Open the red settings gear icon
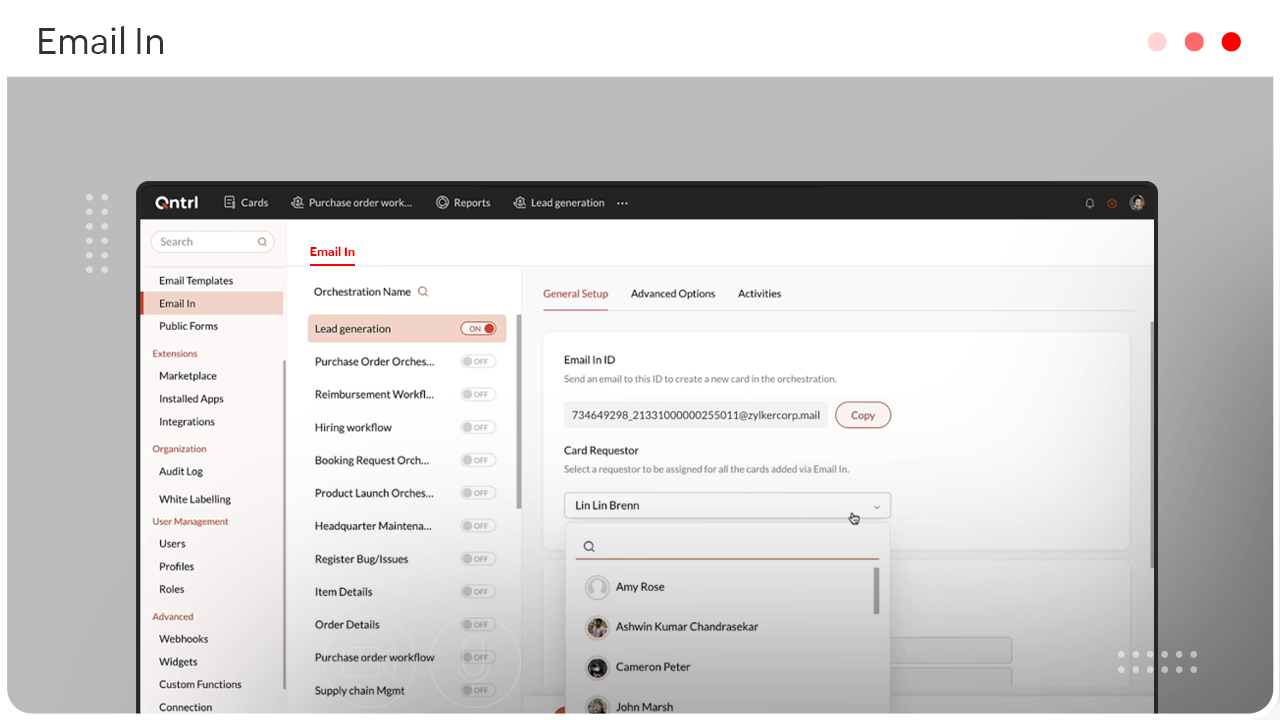This screenshot has height=720, width=1280. 1112,202
